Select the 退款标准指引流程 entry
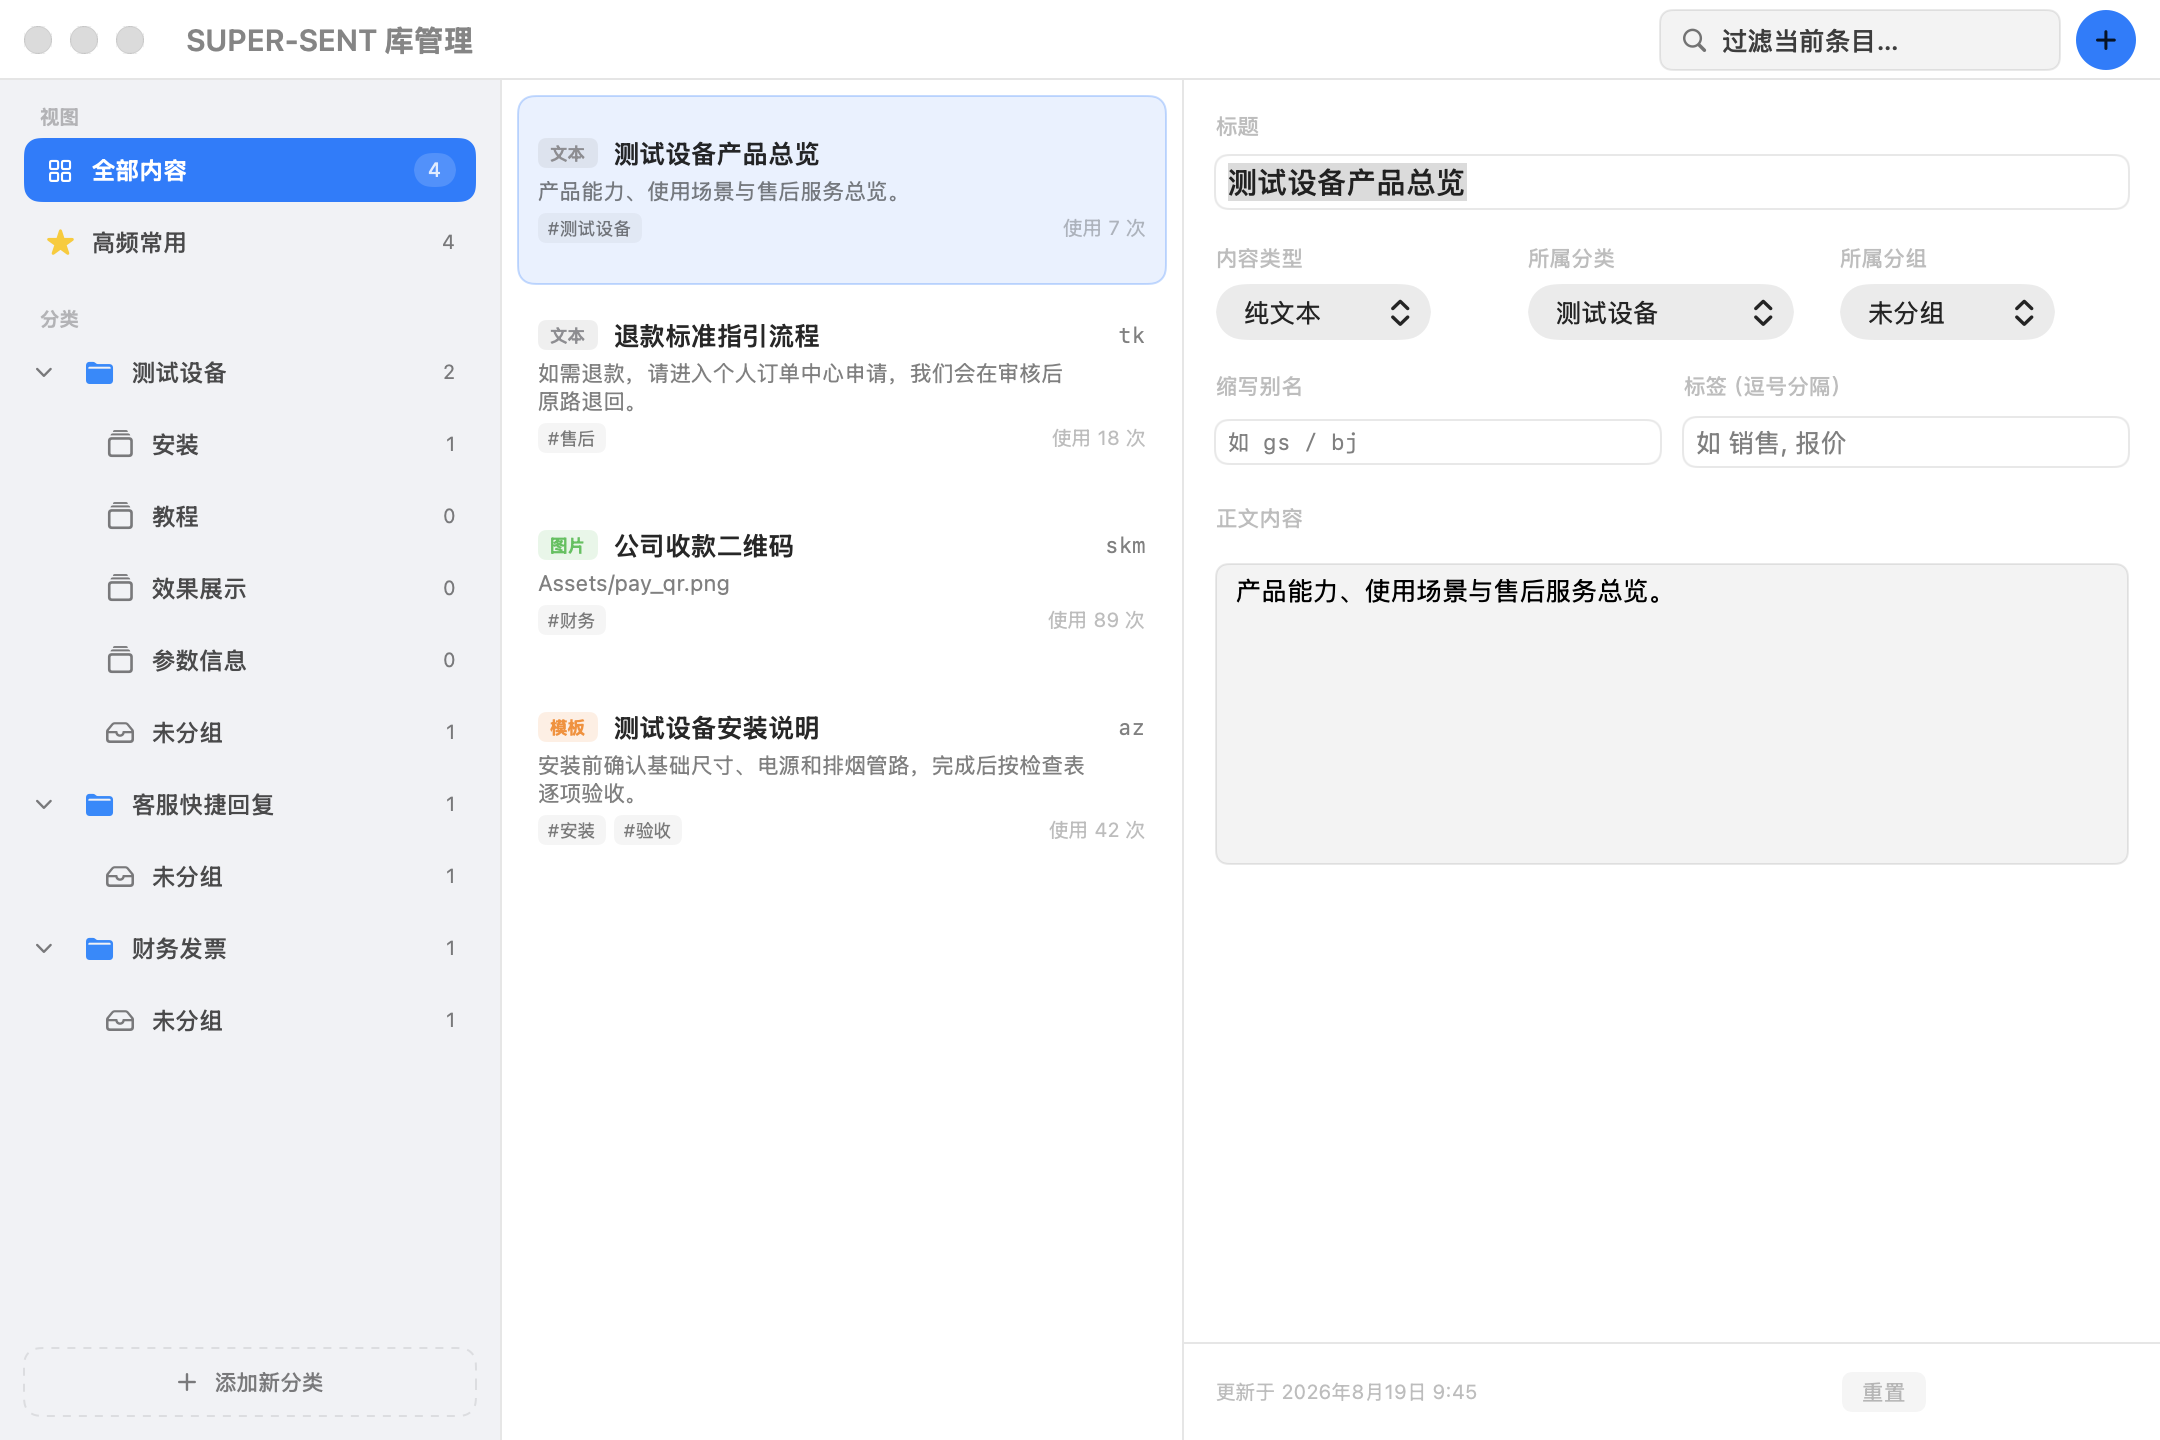Viewport: 2160px width, 1440px height. 842,386
